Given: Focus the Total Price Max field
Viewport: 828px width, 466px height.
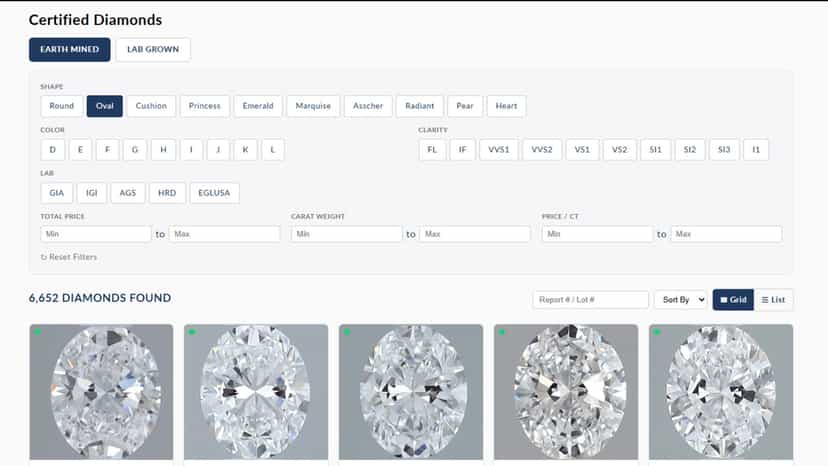Looking at the screenshot, I should point(225,234).
